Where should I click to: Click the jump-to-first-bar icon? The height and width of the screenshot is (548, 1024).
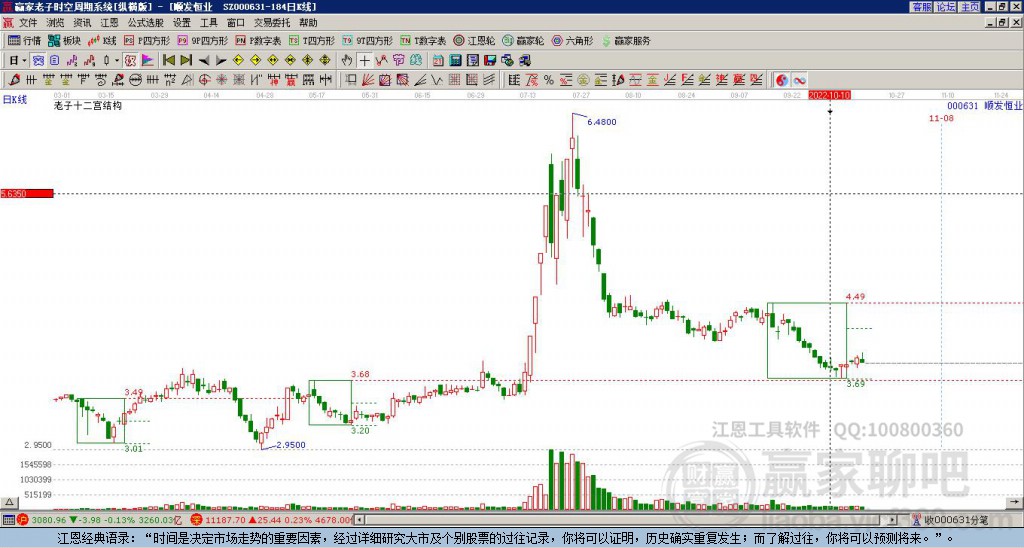click(x=168, y=61)
